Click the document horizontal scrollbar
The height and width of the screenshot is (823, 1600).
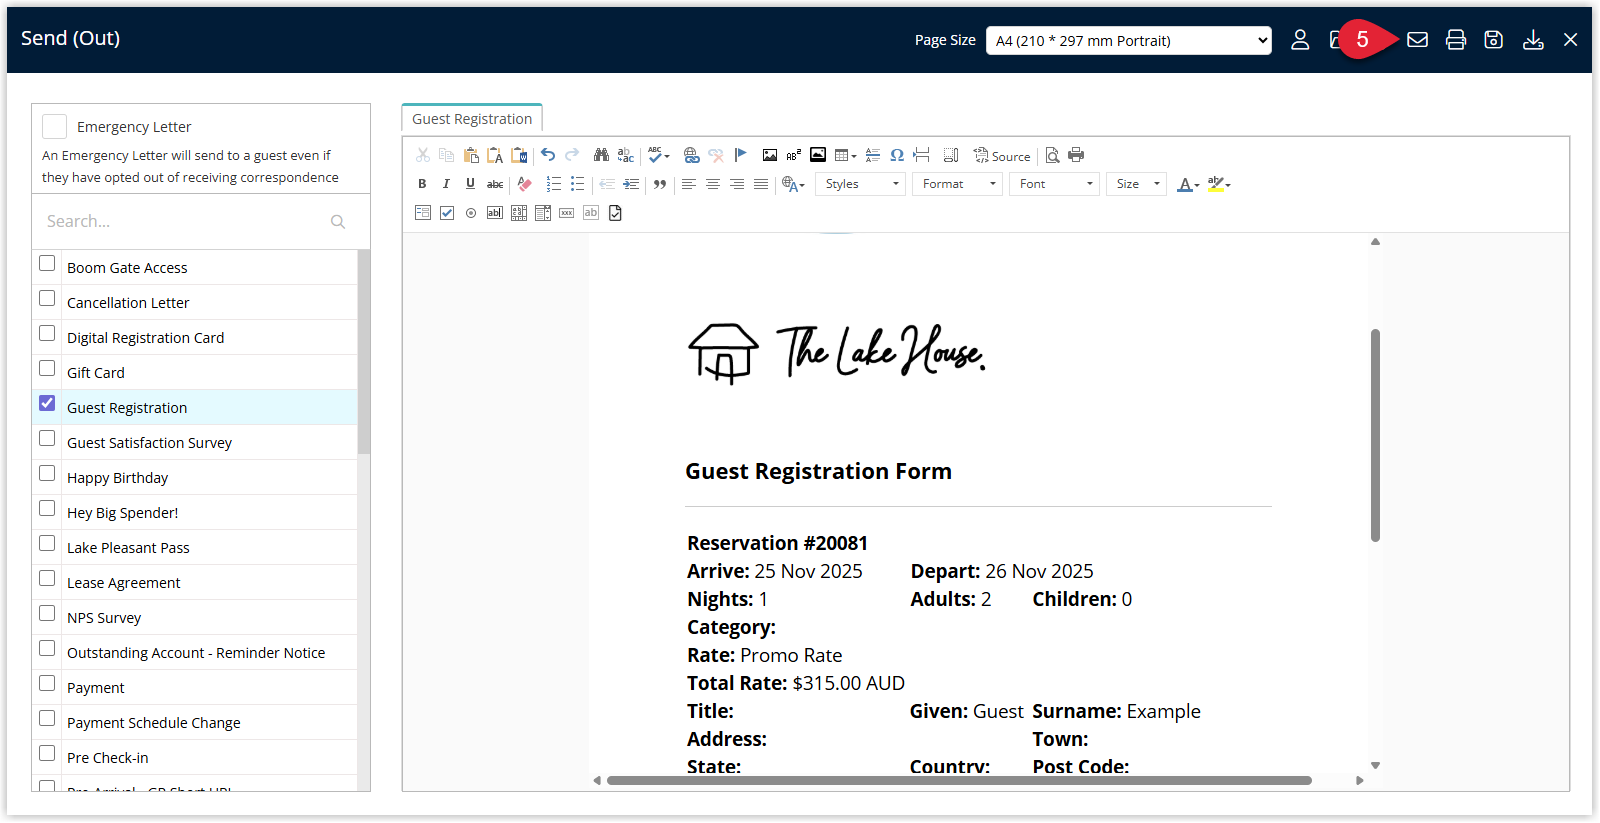[959, 780]
